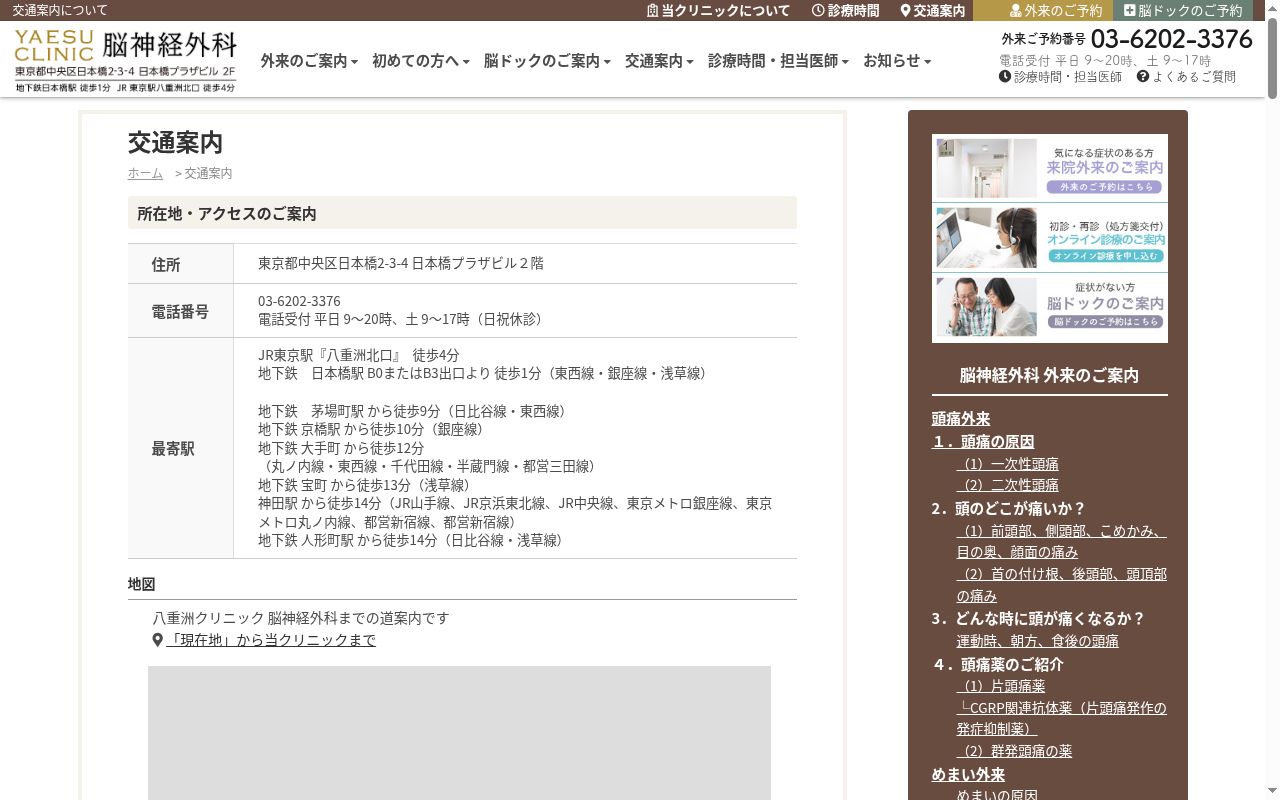Click the location pin icon beside 「現在地」から当クリニックまで

(157, 640)
